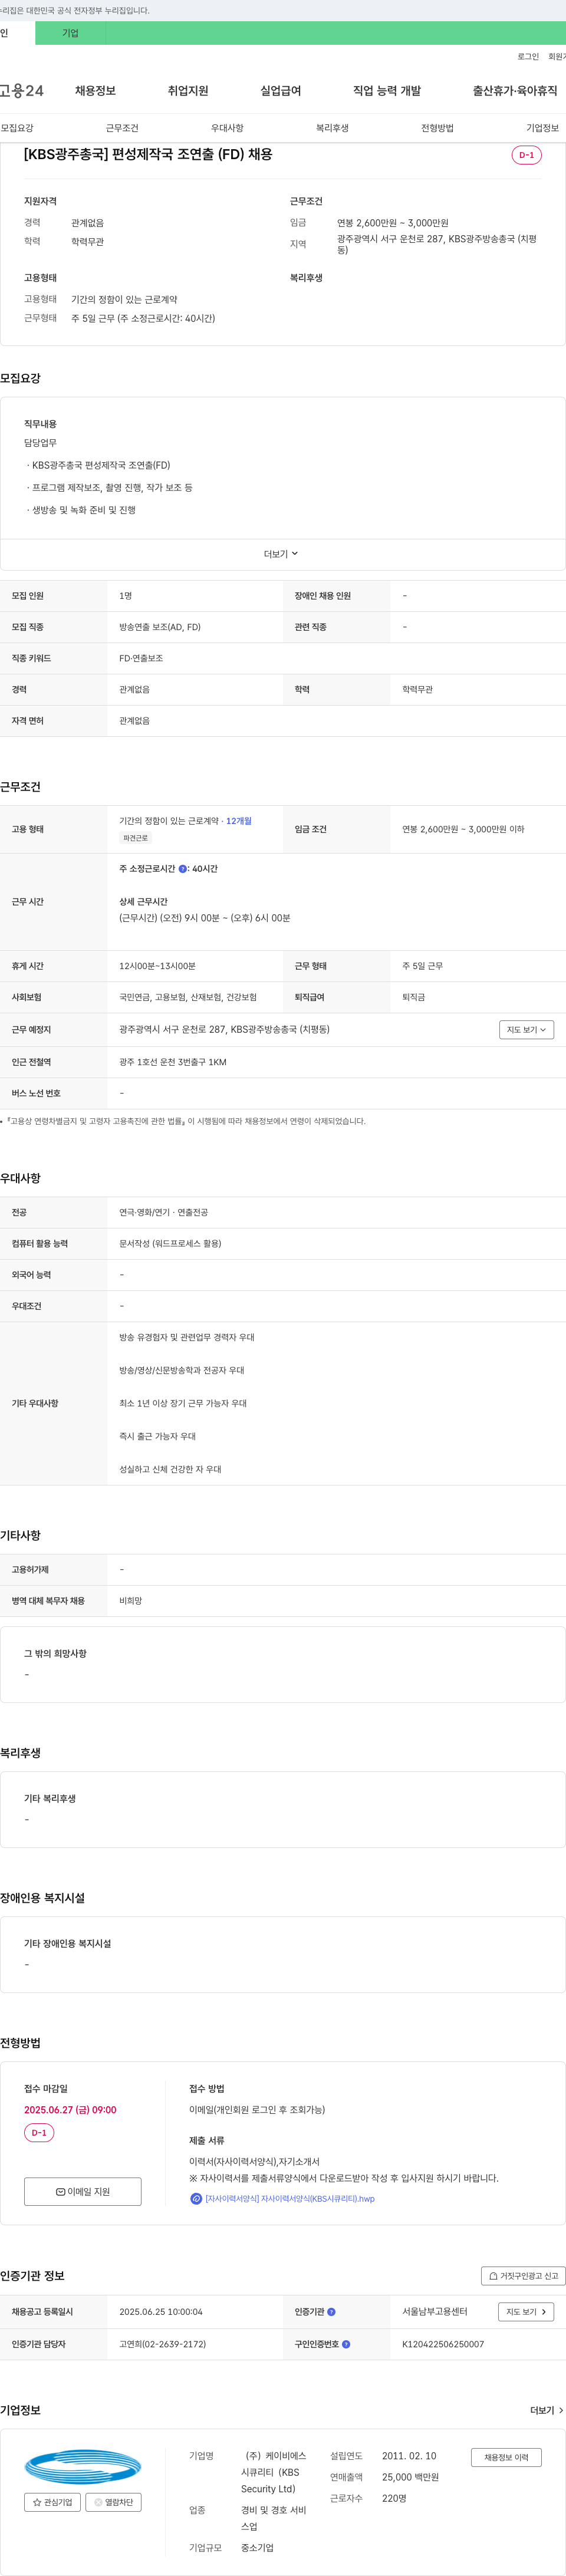This screenshot has width=566, height=2576.
Task: Open the 채용정보 이력 button
Action: (506, 2457)
